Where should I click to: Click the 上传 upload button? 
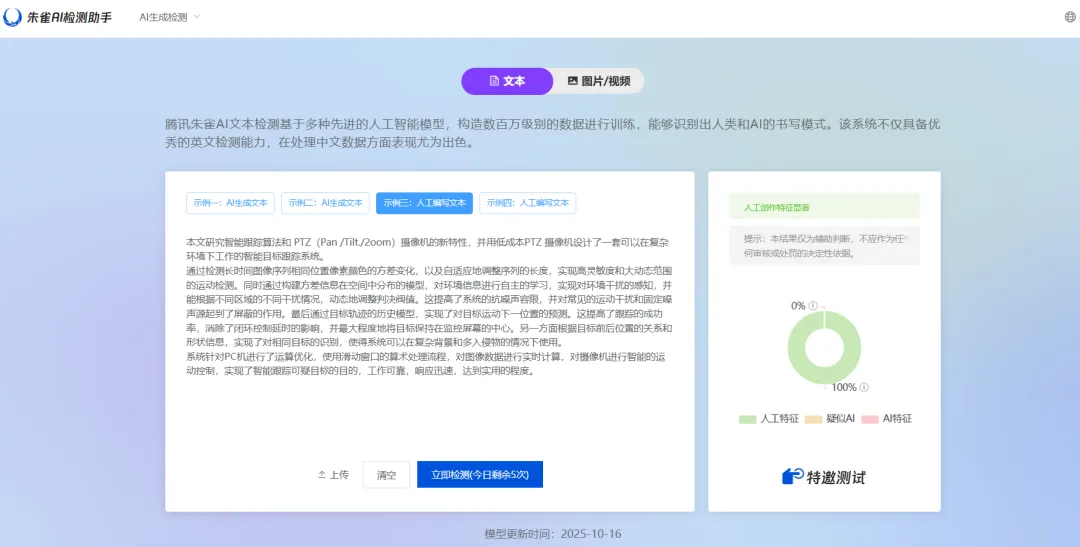pos(333,475)
